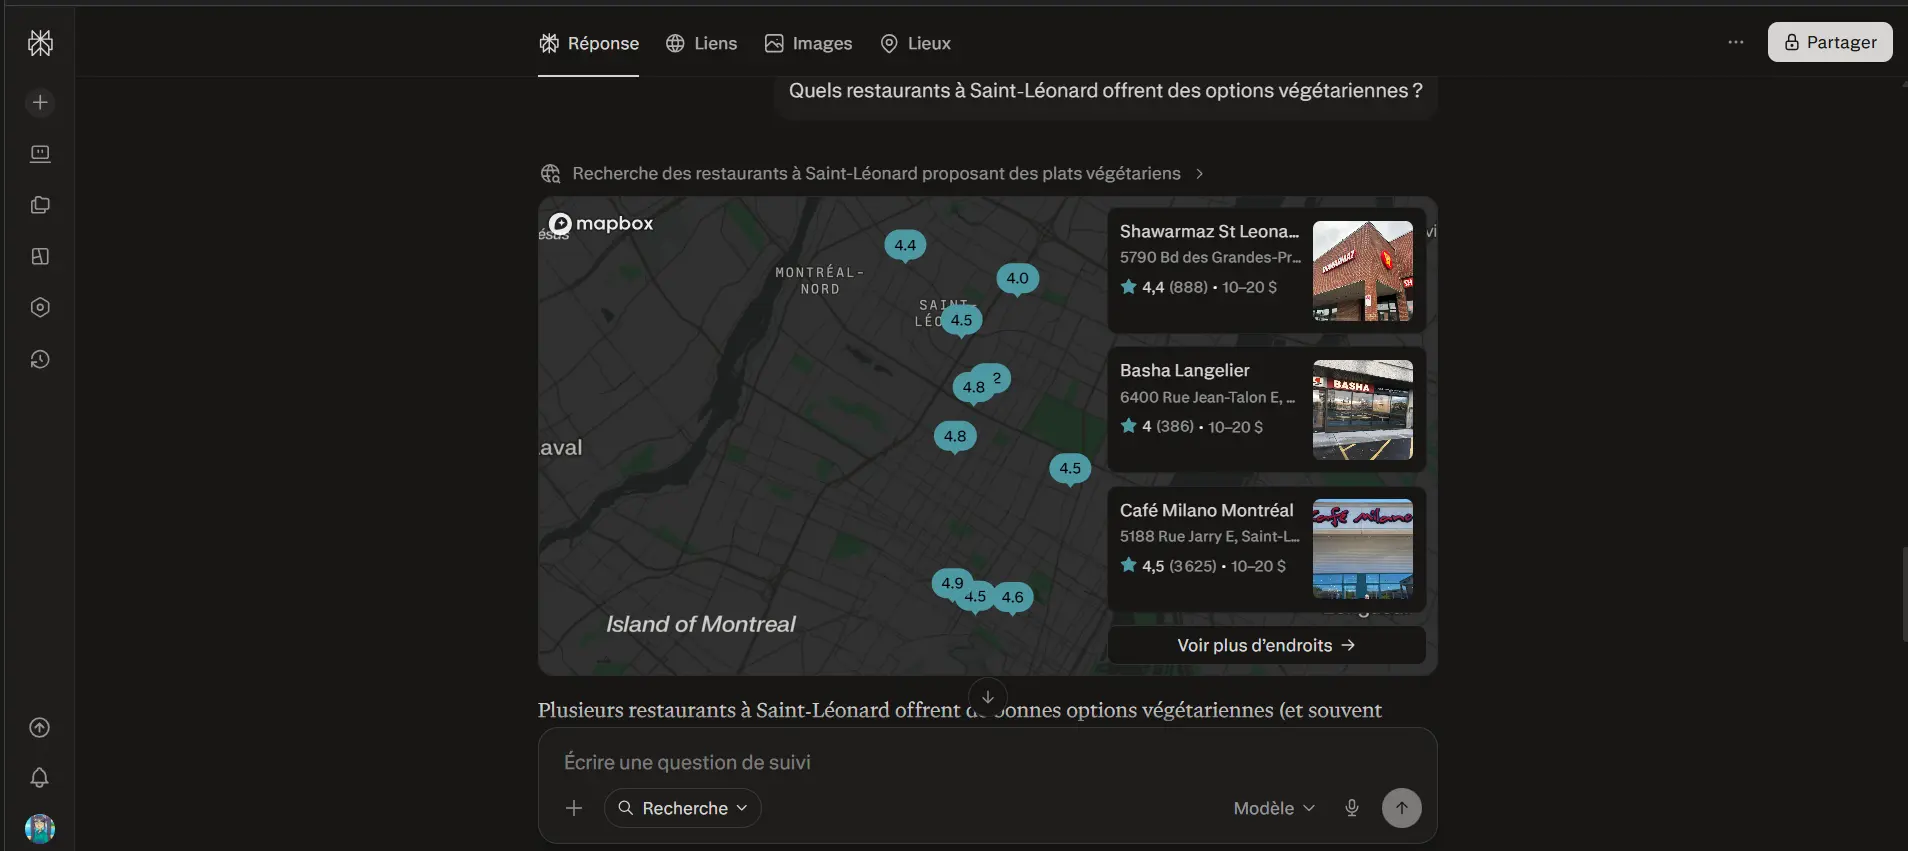The width and height of the screenshot is (1908, 851).
Task: Open notifications bell icon
Action: [40, 777]
